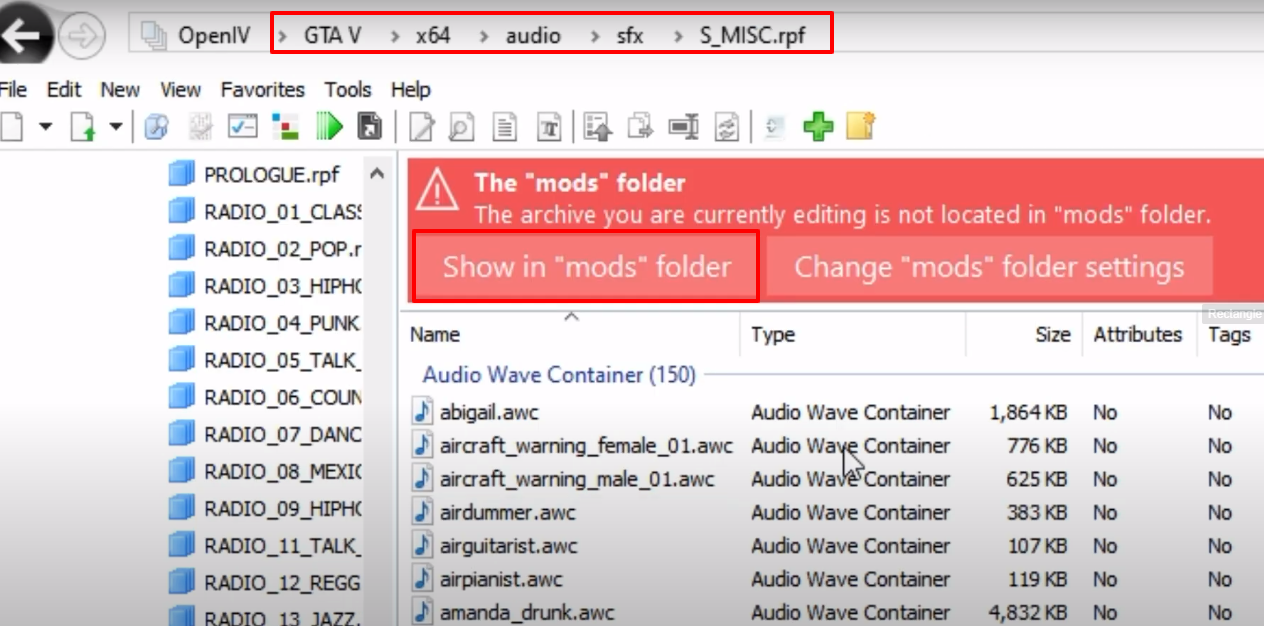Sort the list by Attributes column header

coord(1139,335)
